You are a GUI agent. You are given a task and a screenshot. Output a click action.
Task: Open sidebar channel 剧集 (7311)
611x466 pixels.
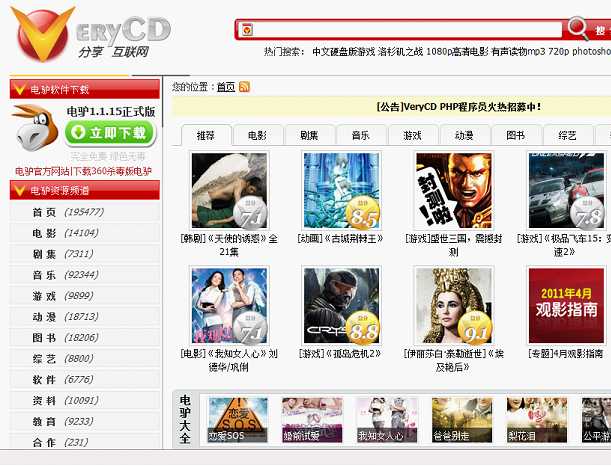tap(85, 254)
